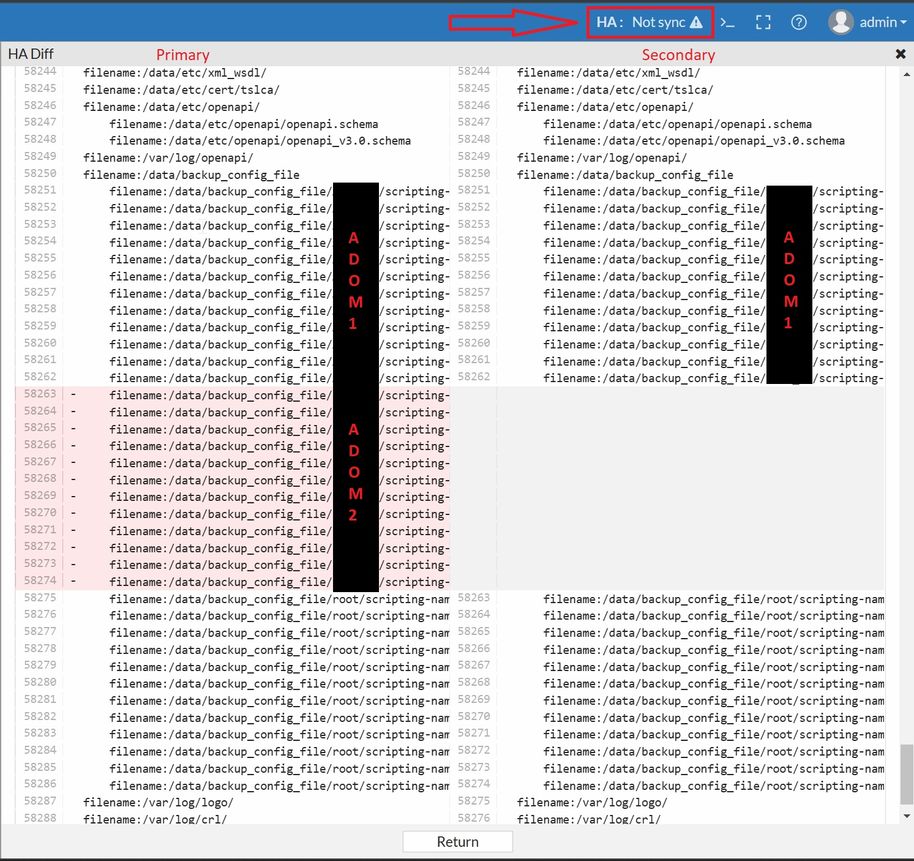The height and width of the screenshot is (861, 914).
Task: Click Secondary line /data/etc/xml_wsdl/
Action: click(x=608, y=73)
